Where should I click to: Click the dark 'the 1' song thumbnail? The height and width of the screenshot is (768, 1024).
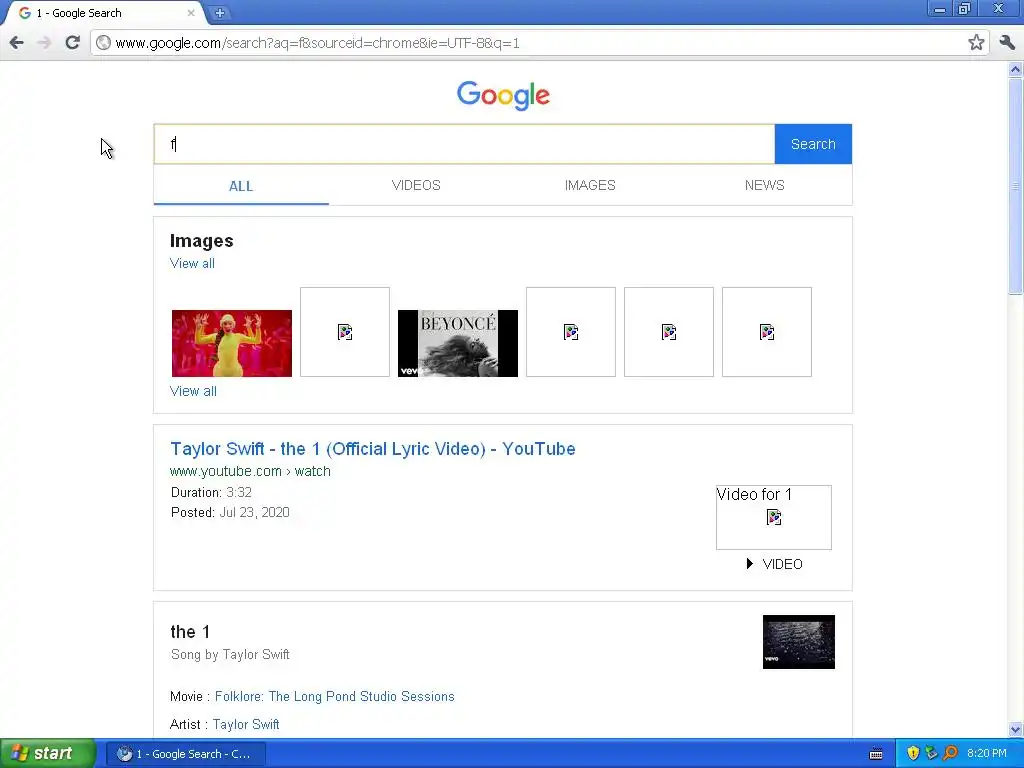[799, 642]
